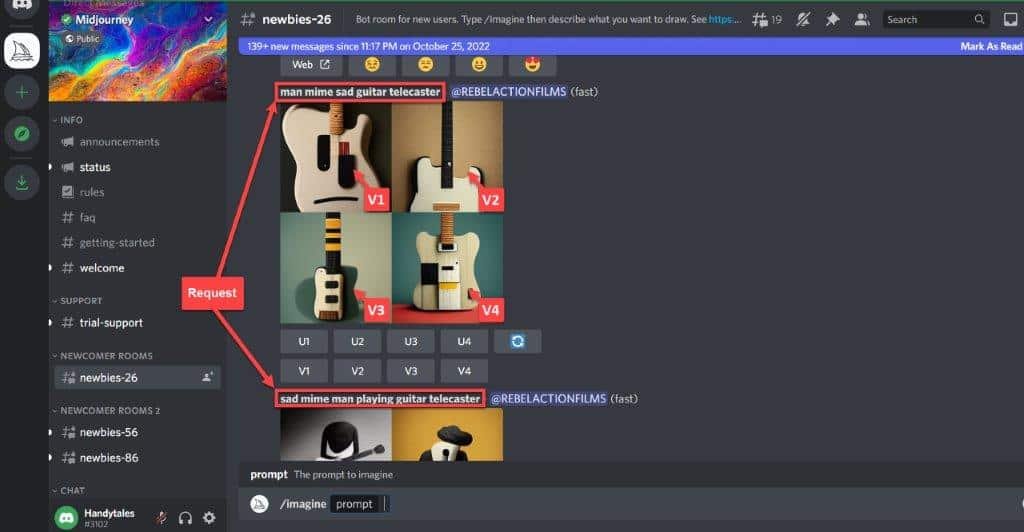Click the search magnifier icon
This screenshot has height=532, width=1024.
(x=979, y=20)
